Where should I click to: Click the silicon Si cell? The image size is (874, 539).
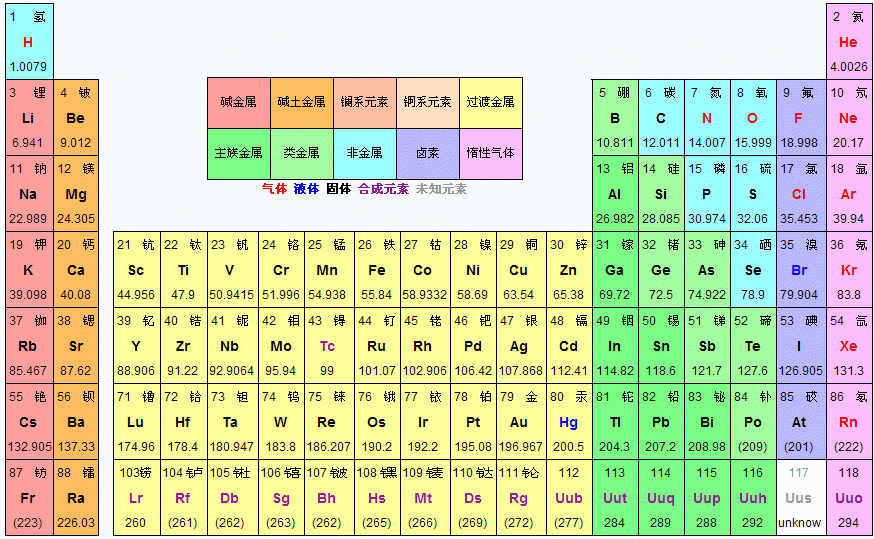tap(661, 193)
